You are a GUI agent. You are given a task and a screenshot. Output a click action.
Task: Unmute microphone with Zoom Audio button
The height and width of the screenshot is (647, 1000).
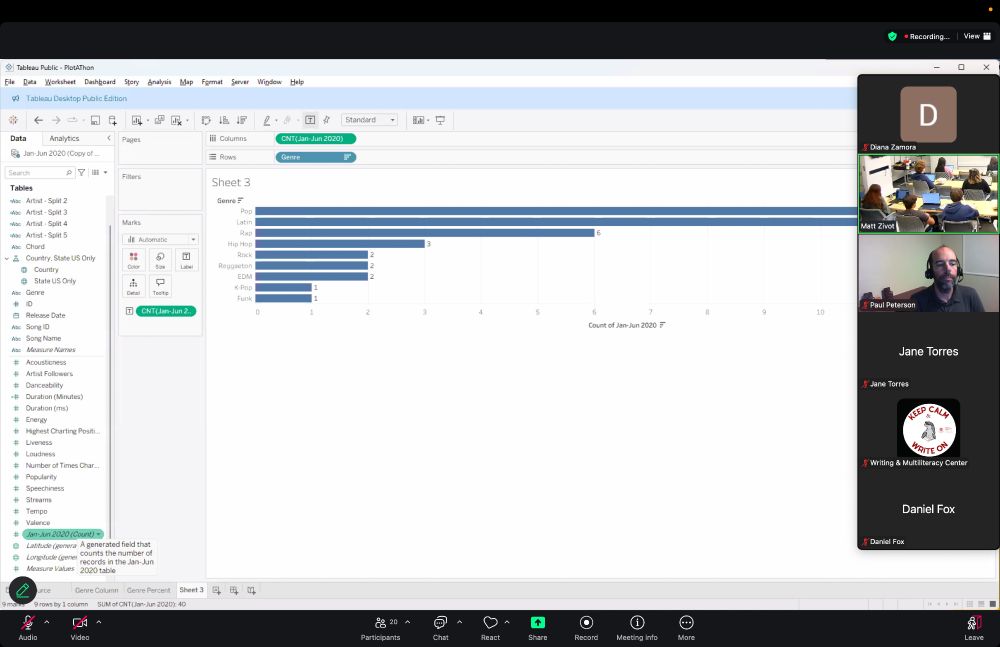coord(27,628)
